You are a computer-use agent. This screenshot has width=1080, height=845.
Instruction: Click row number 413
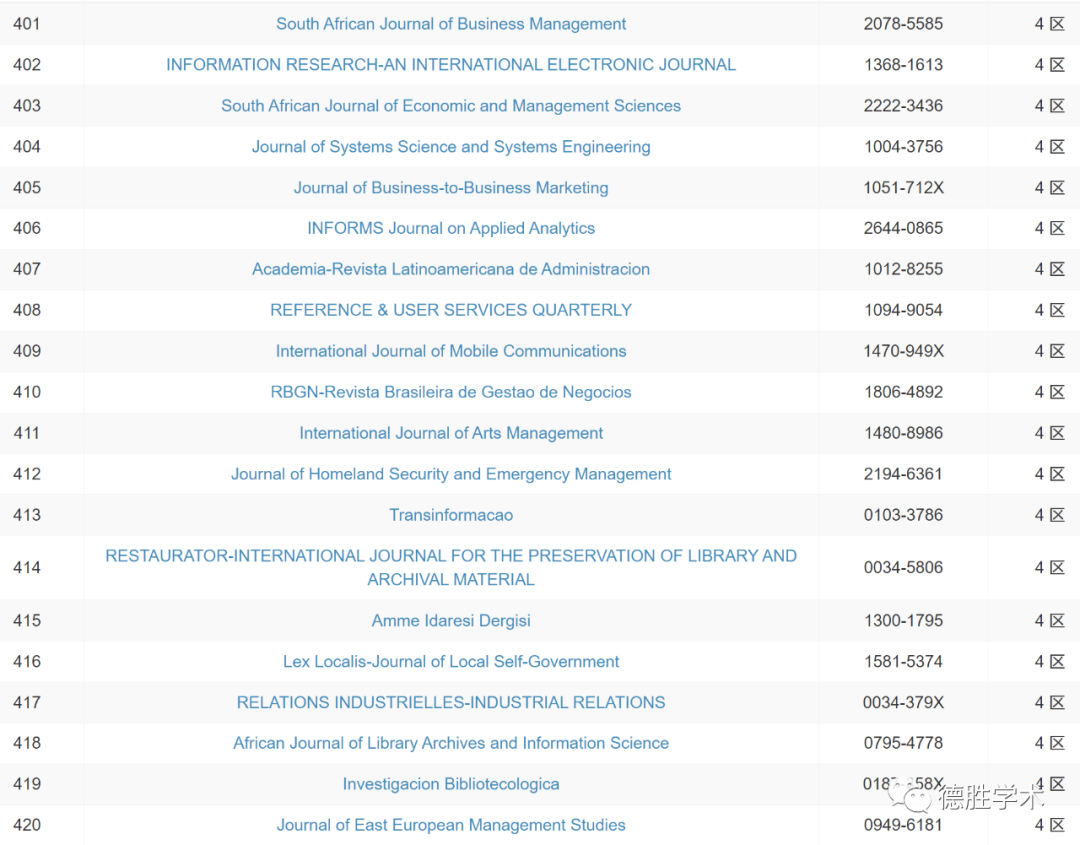point(27,514)
